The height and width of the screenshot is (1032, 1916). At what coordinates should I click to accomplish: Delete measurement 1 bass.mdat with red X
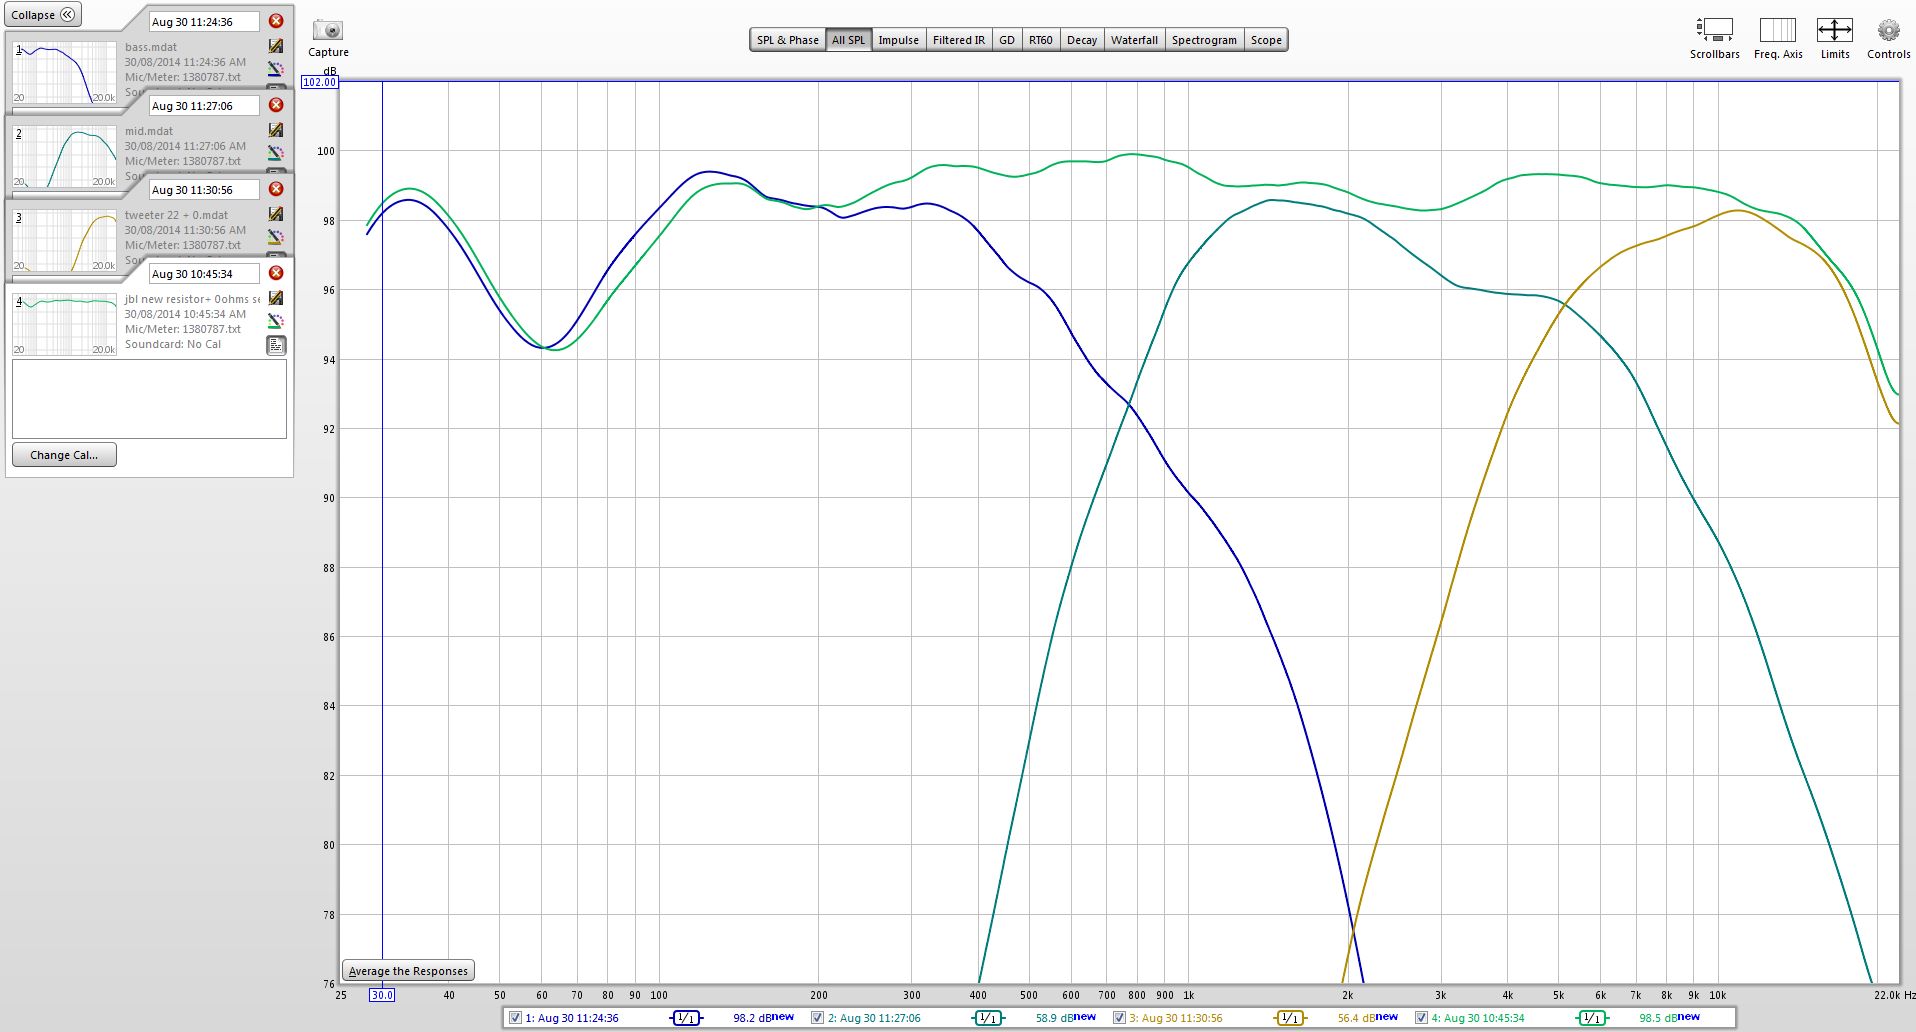[x=276, y=21]
